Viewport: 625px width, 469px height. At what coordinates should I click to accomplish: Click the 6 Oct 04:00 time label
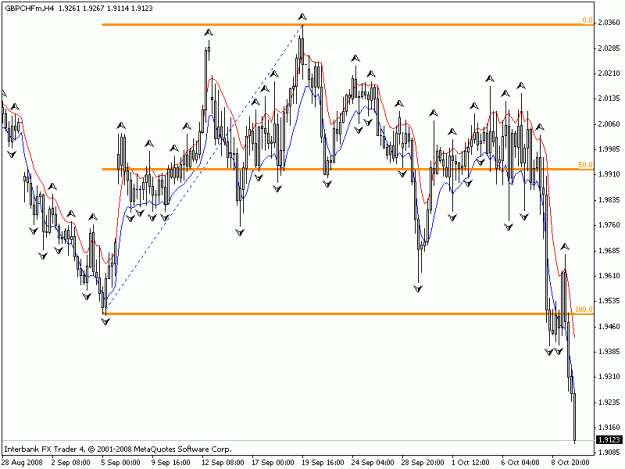(x=520, y=463)
